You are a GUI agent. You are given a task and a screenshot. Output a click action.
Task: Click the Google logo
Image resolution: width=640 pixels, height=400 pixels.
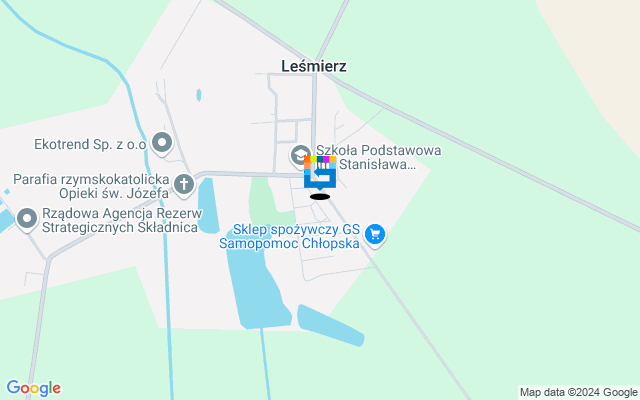(33, 388)
